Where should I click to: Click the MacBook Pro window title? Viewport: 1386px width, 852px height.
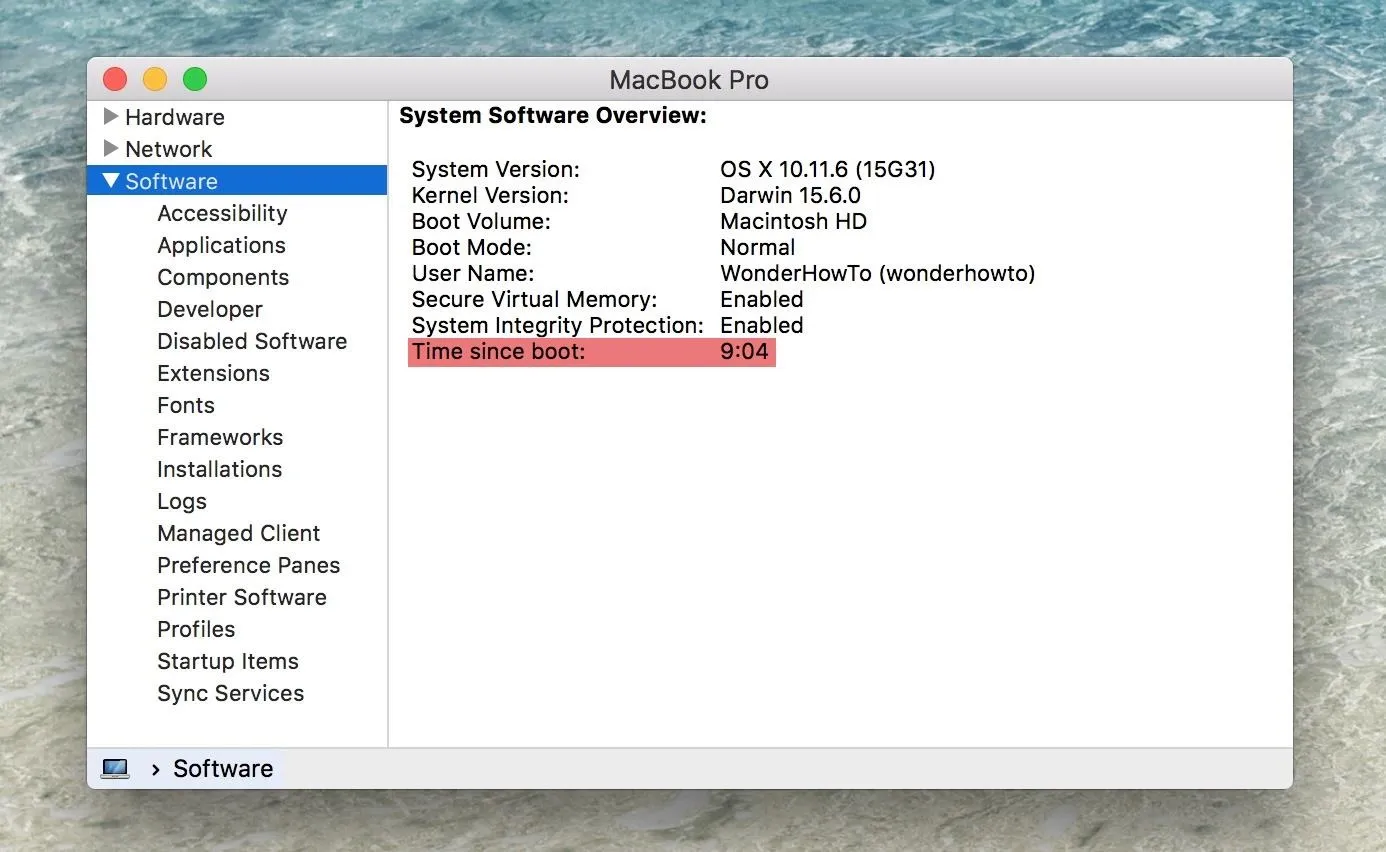(689, 80)
